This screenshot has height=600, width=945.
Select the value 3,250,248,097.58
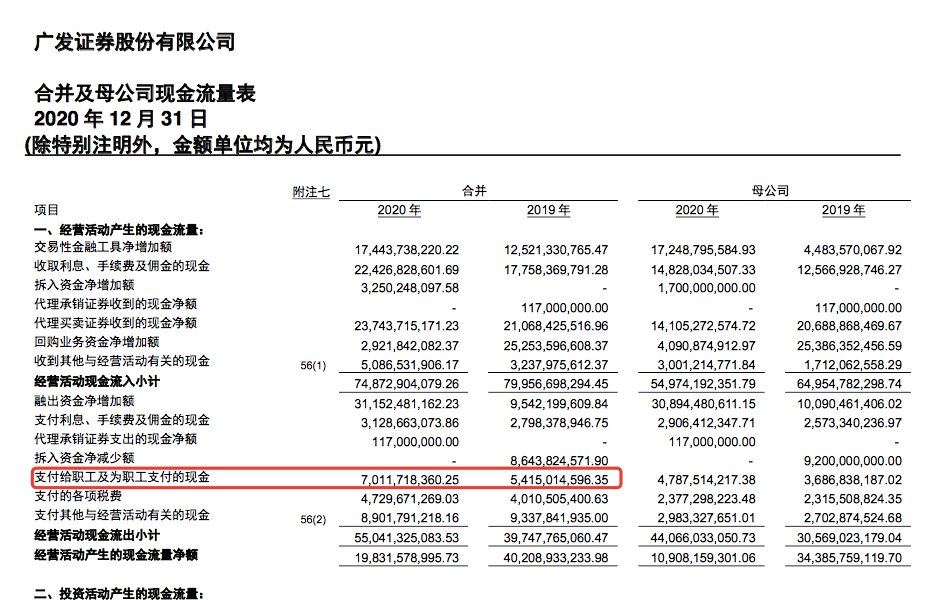click(410, 289)
